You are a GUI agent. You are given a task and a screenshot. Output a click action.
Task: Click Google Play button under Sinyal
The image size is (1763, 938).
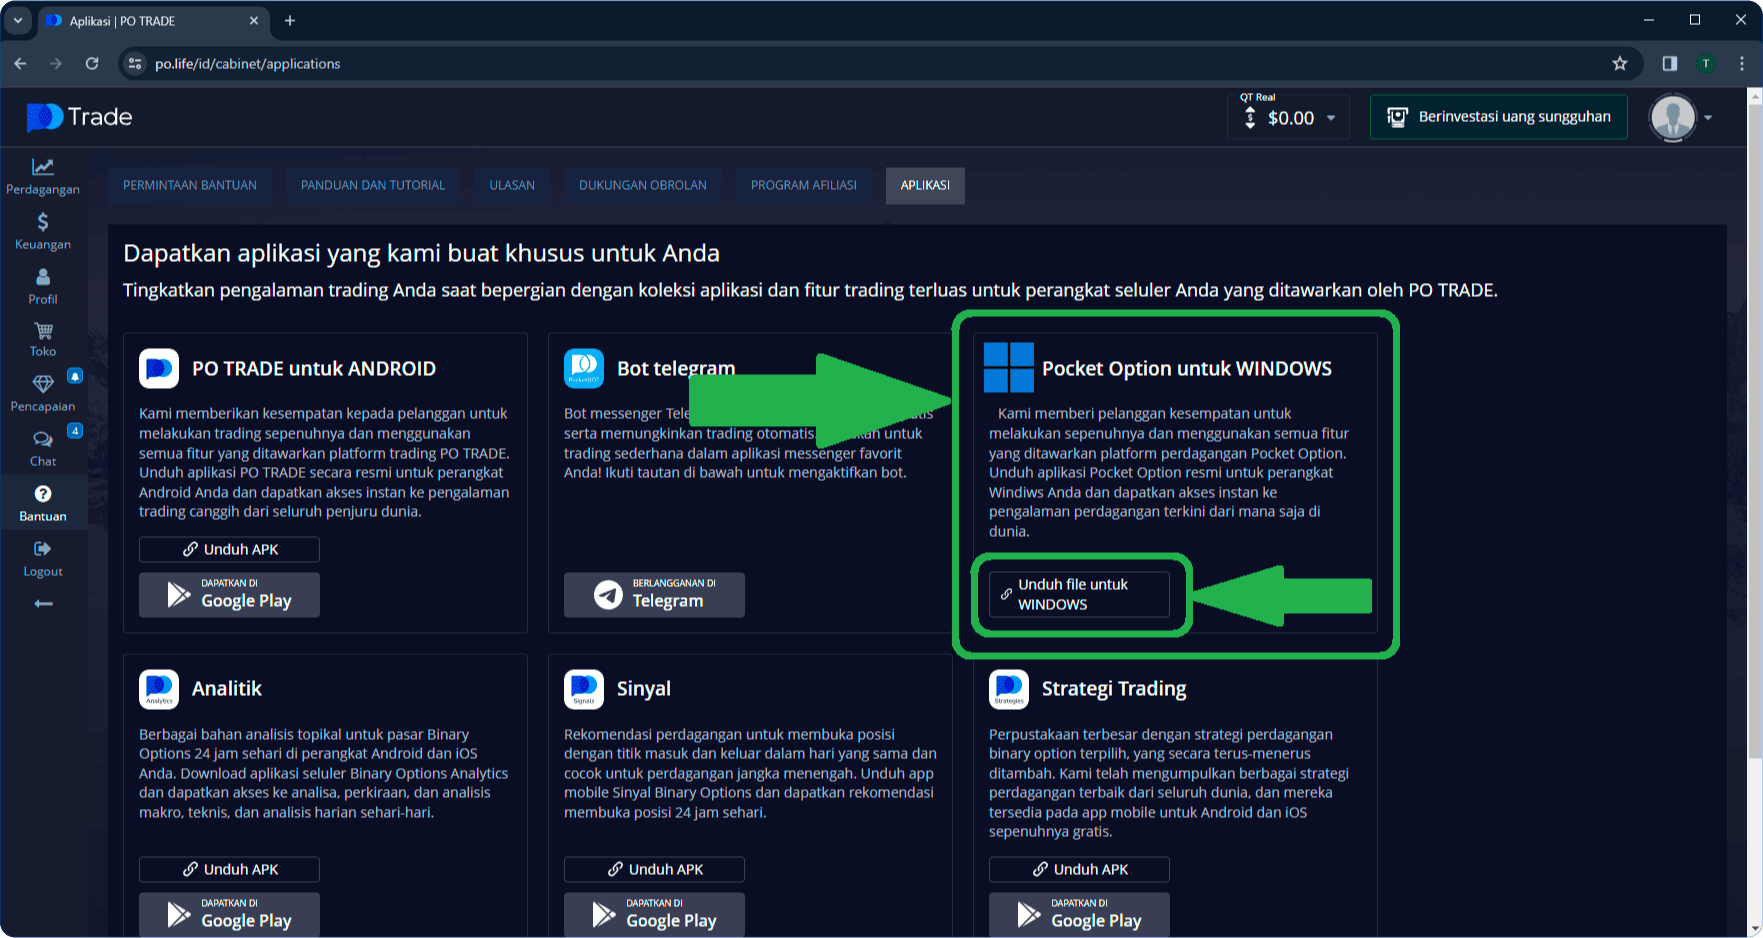[x=654, y=914]
